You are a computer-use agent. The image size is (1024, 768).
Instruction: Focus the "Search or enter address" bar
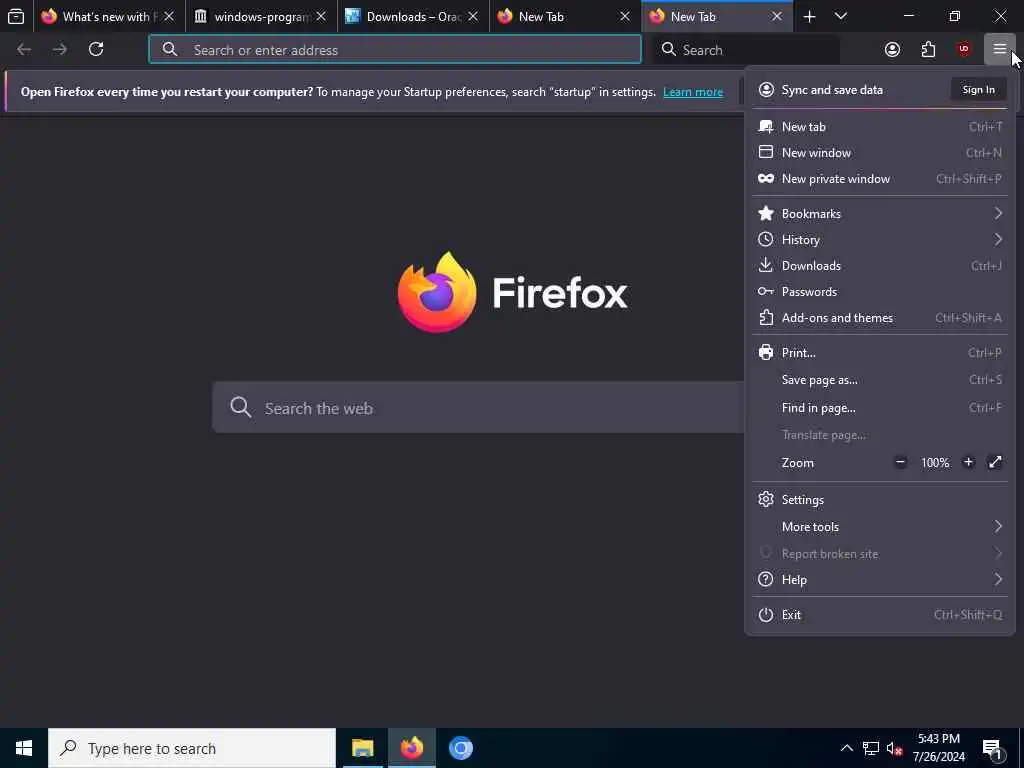click(x=395, y=50)
